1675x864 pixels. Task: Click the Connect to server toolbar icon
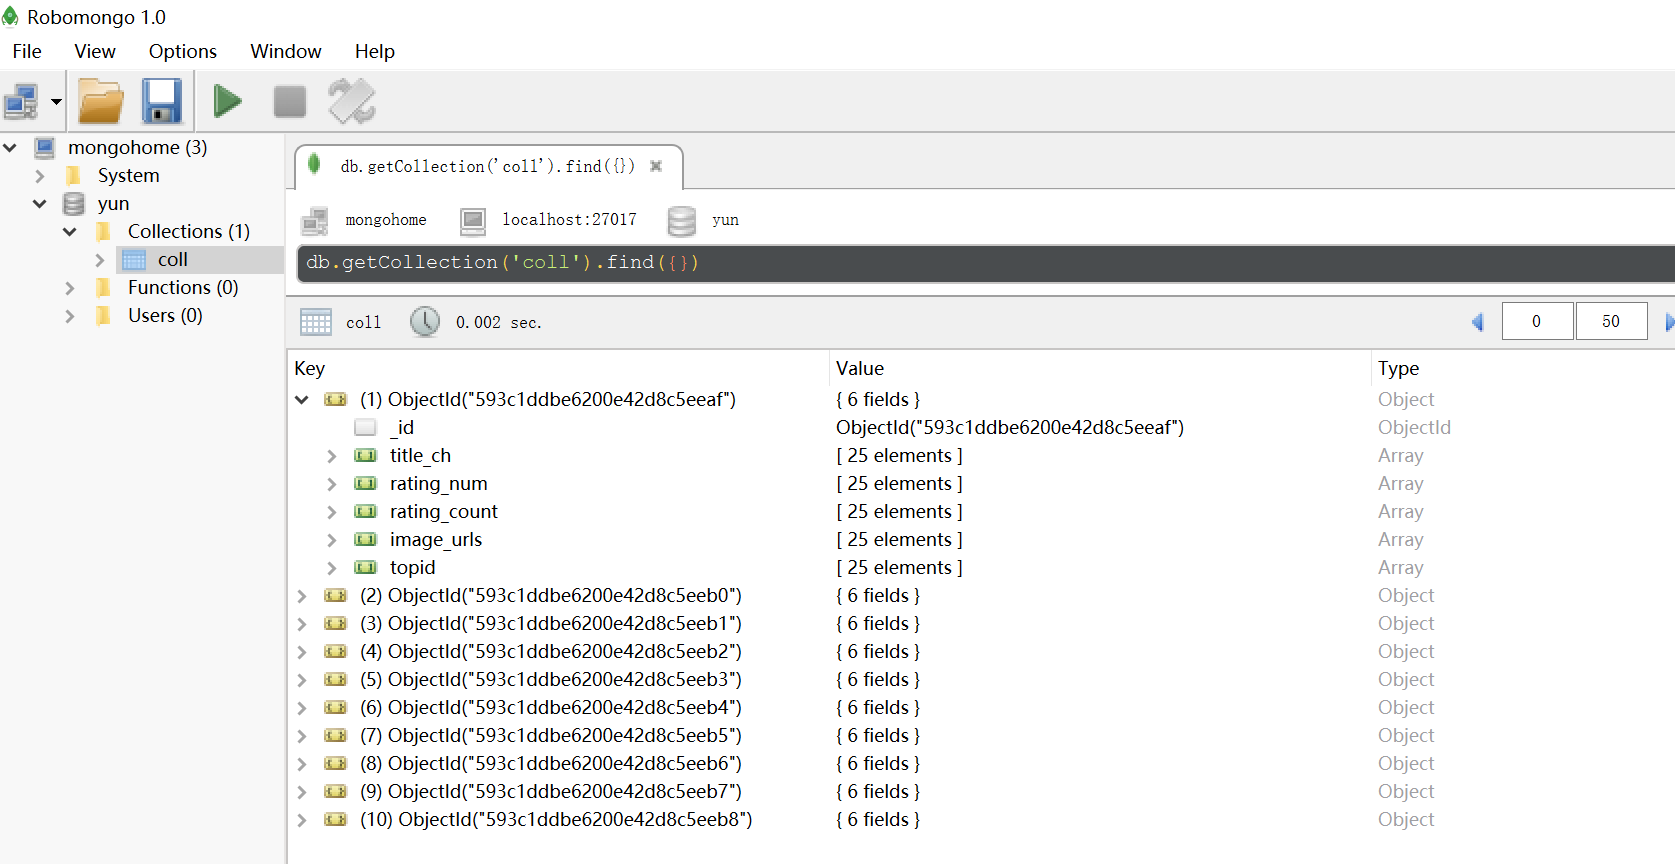coord(21,101)
